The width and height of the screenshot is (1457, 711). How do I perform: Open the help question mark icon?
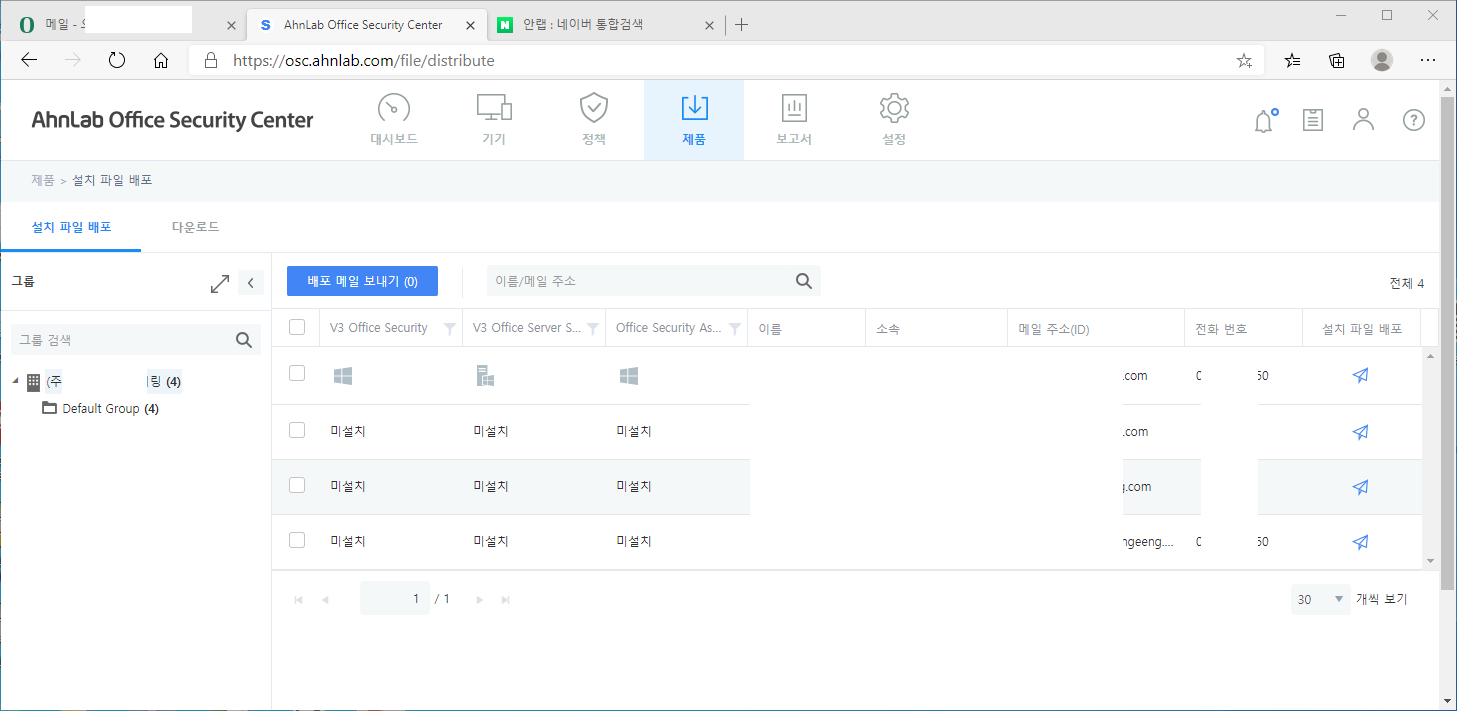click(1413, 120)
